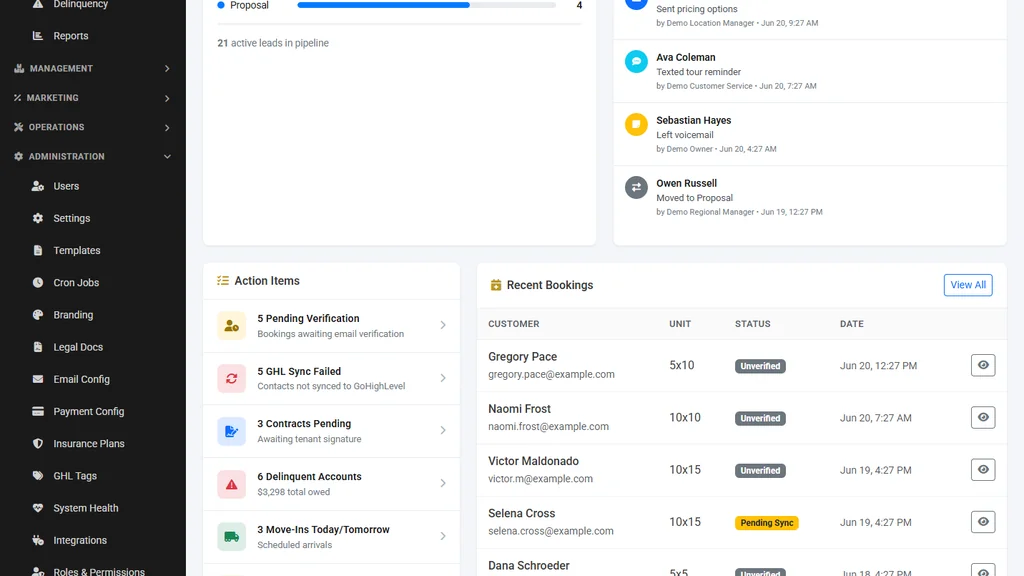Click Sebastian Hayes voicemail activity icon
The image size is (1024, 576).
coord(636,124)
